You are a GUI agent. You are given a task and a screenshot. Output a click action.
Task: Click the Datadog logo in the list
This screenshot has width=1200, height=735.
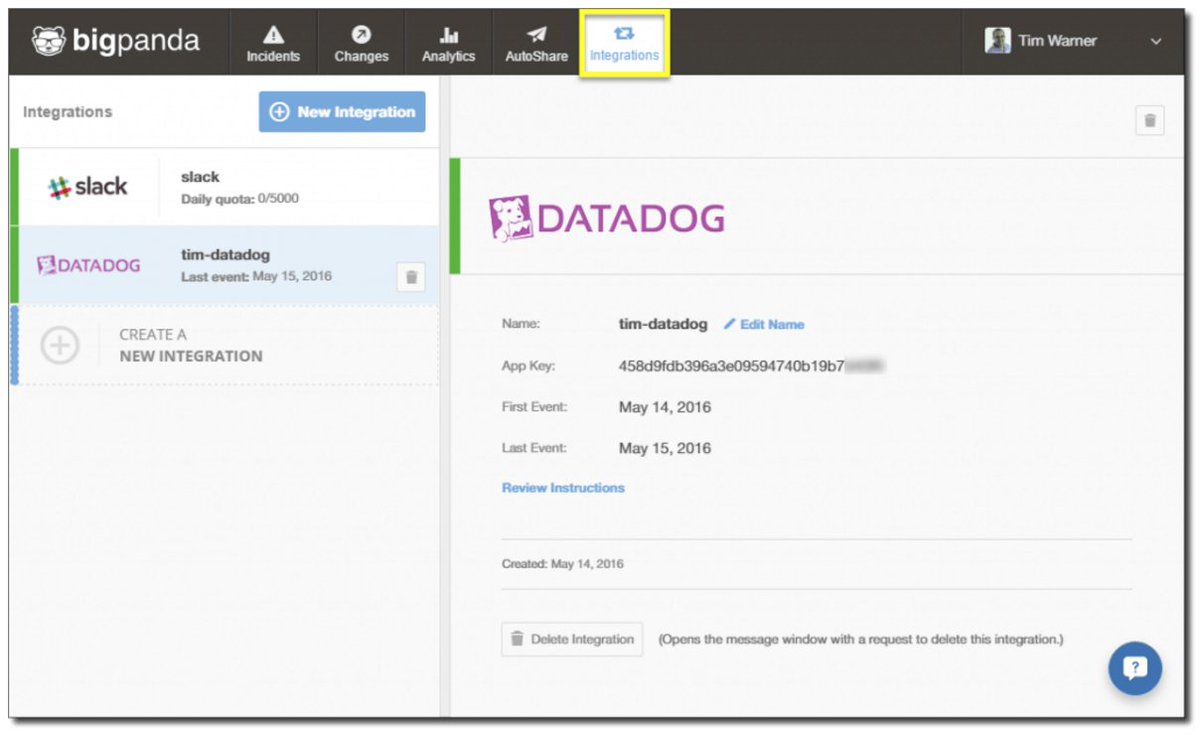coord(88,265)
